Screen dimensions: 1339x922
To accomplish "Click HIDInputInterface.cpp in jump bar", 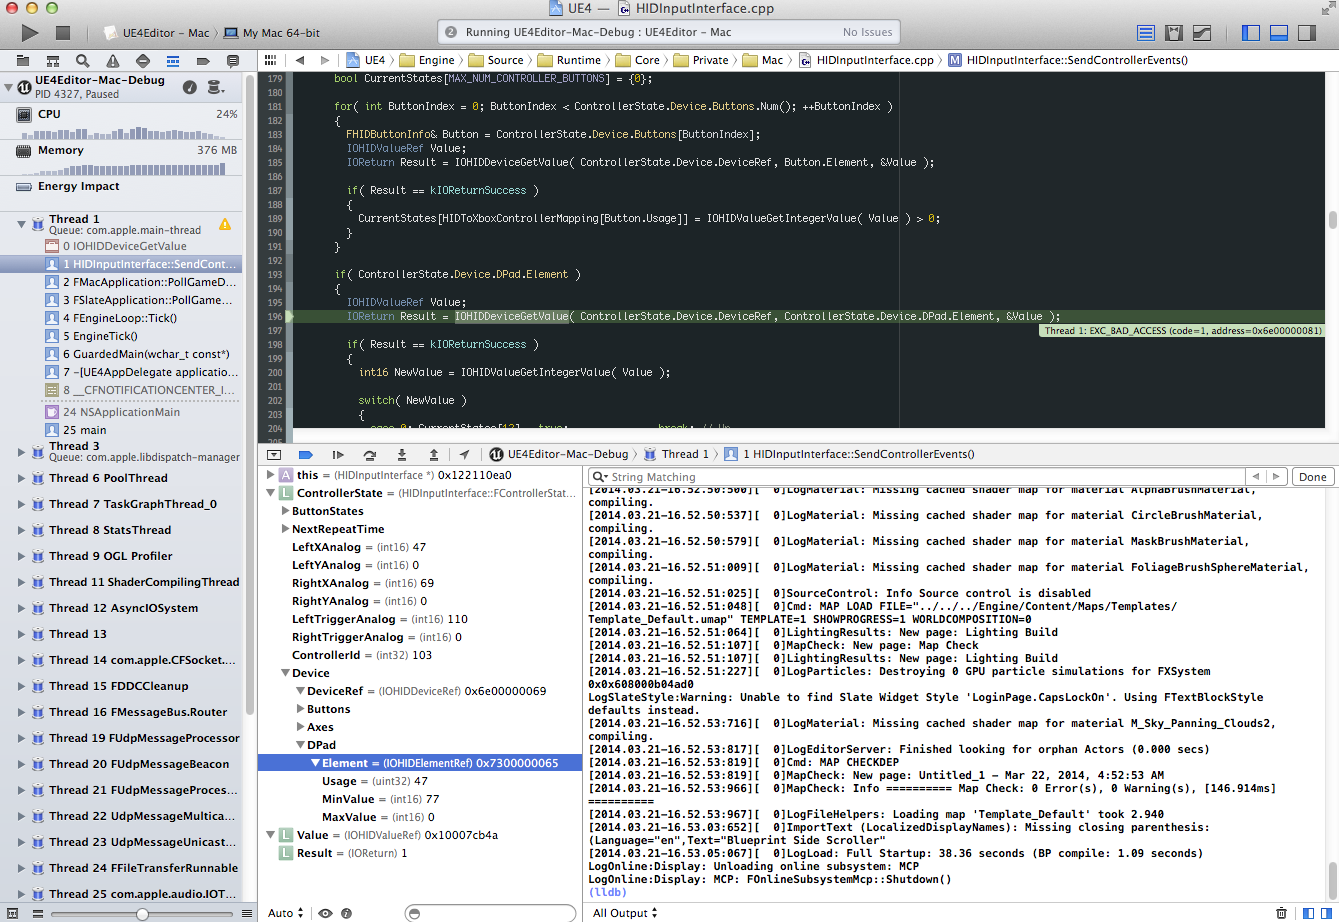I will (x=866, y=60).
